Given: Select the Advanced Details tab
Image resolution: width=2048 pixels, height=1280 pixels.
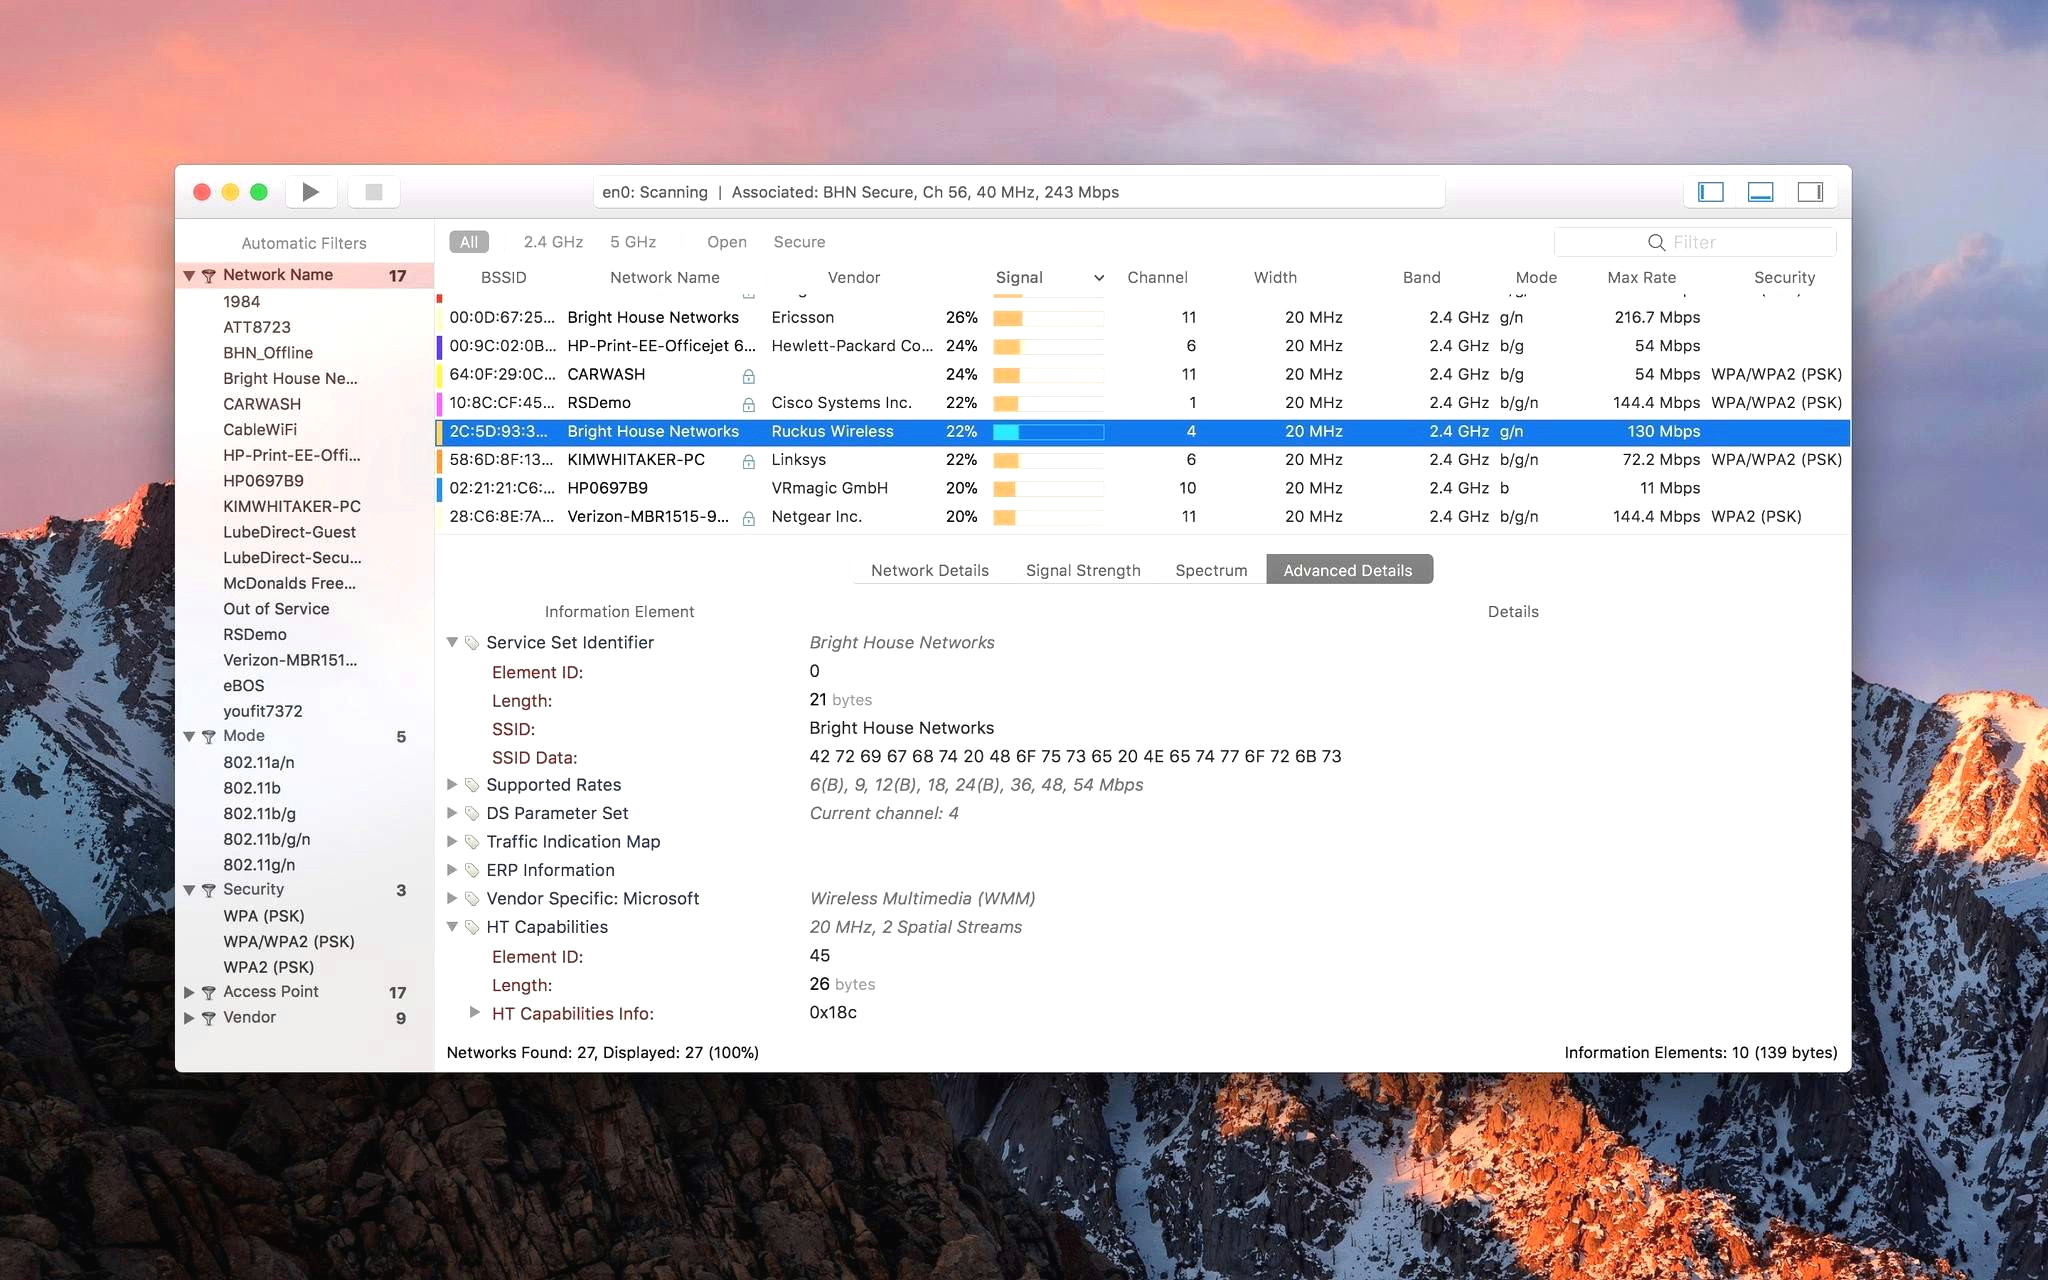Looking at the screenshot, I should pyautogui.click(x=1345, y=569).
